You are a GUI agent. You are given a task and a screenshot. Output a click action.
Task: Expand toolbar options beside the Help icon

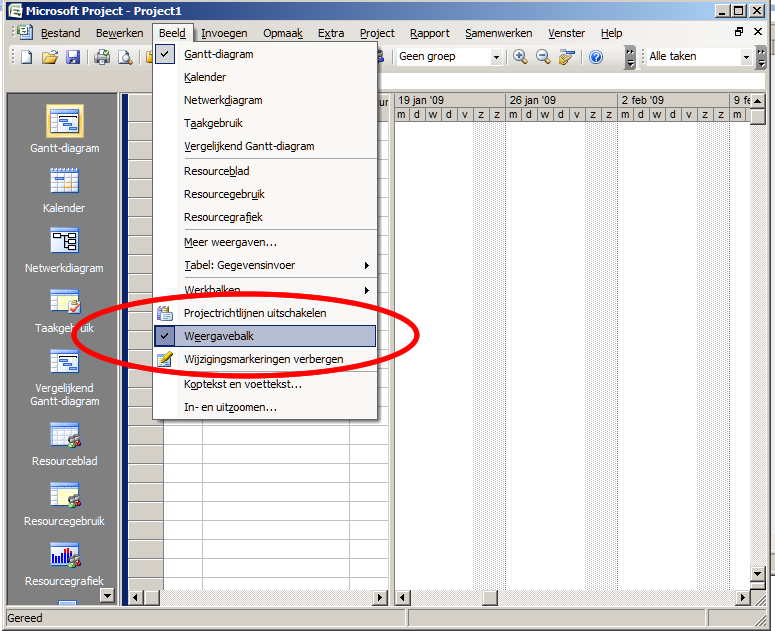pyautogui.click(x=630, y=57)
